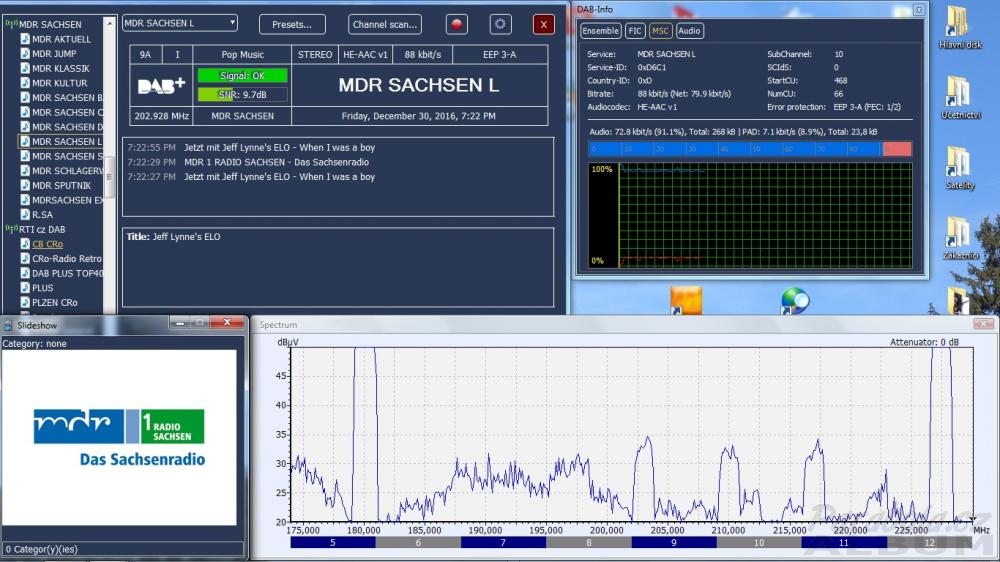Open the Hlavní disk desktop folder
Viewport: 1000px width, 562px height.
[x=960, y=27]
